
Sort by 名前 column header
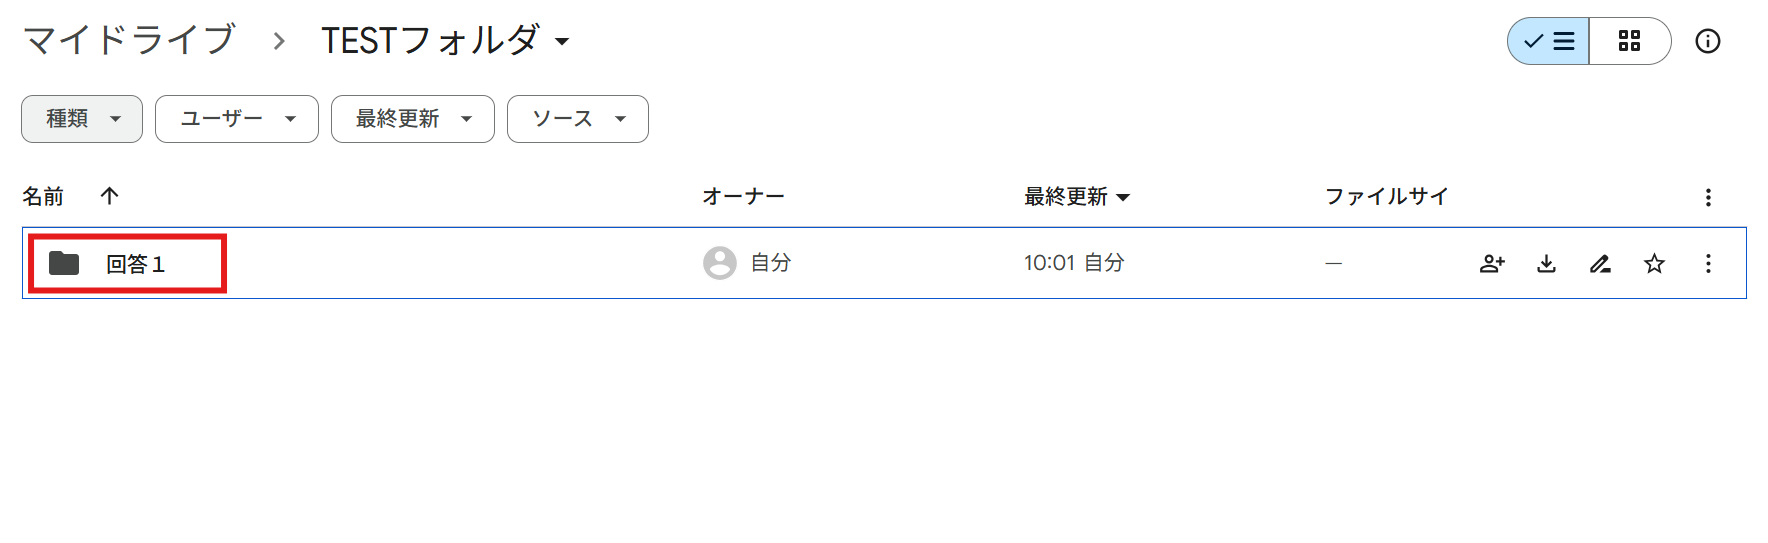tap(43, 196)
